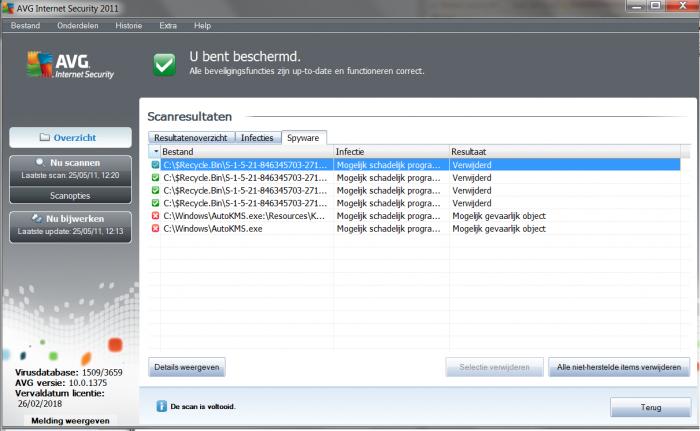
Task: Click the Virusdatabase 1509/3659 text
Action: coord(69,372)
